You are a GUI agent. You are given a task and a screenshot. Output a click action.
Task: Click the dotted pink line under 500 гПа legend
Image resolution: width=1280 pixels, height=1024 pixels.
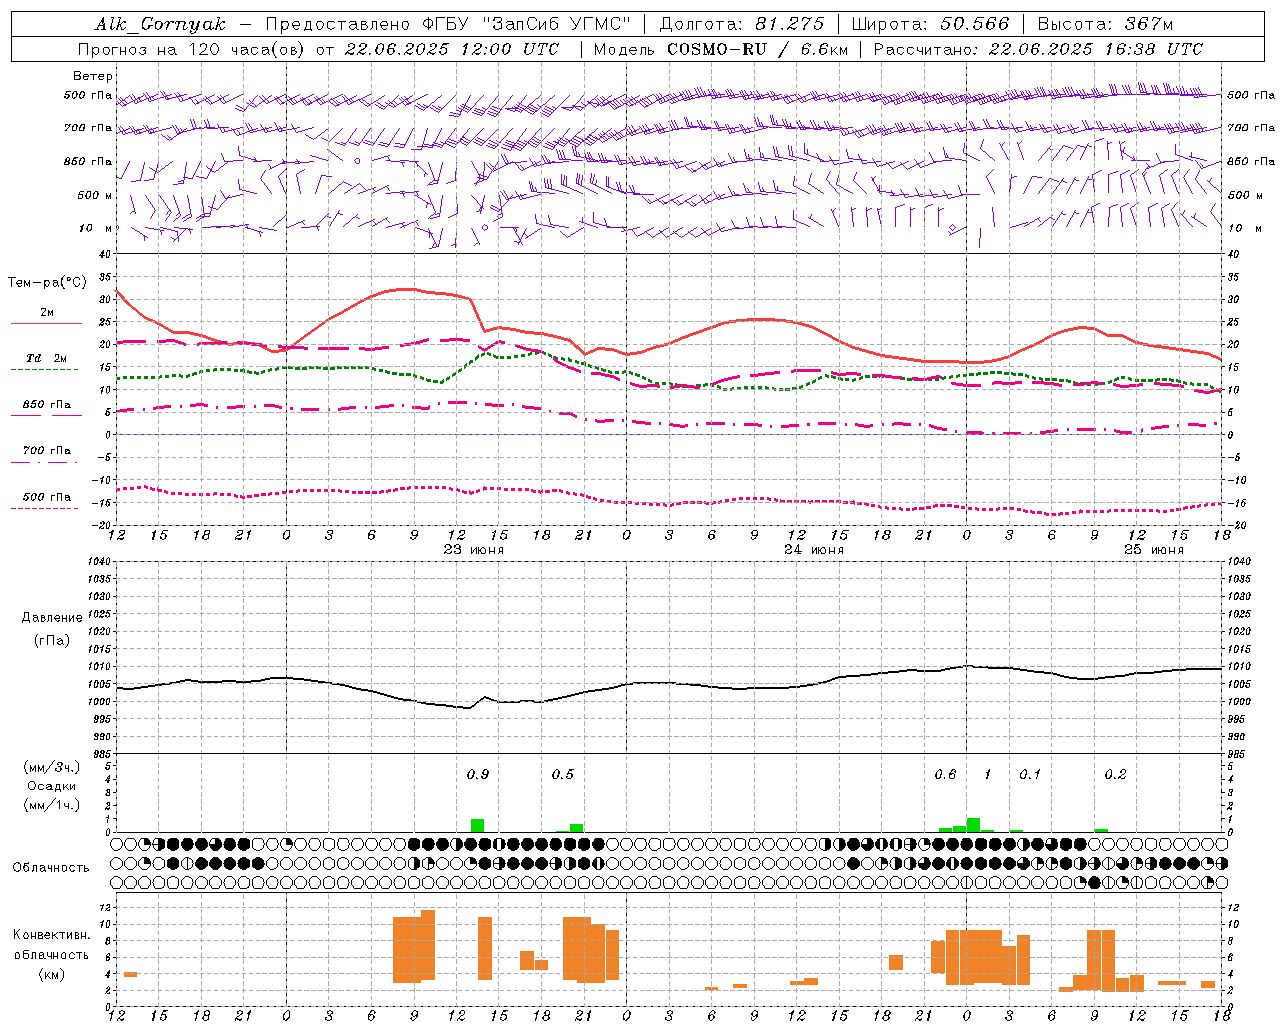coord(45,508)
